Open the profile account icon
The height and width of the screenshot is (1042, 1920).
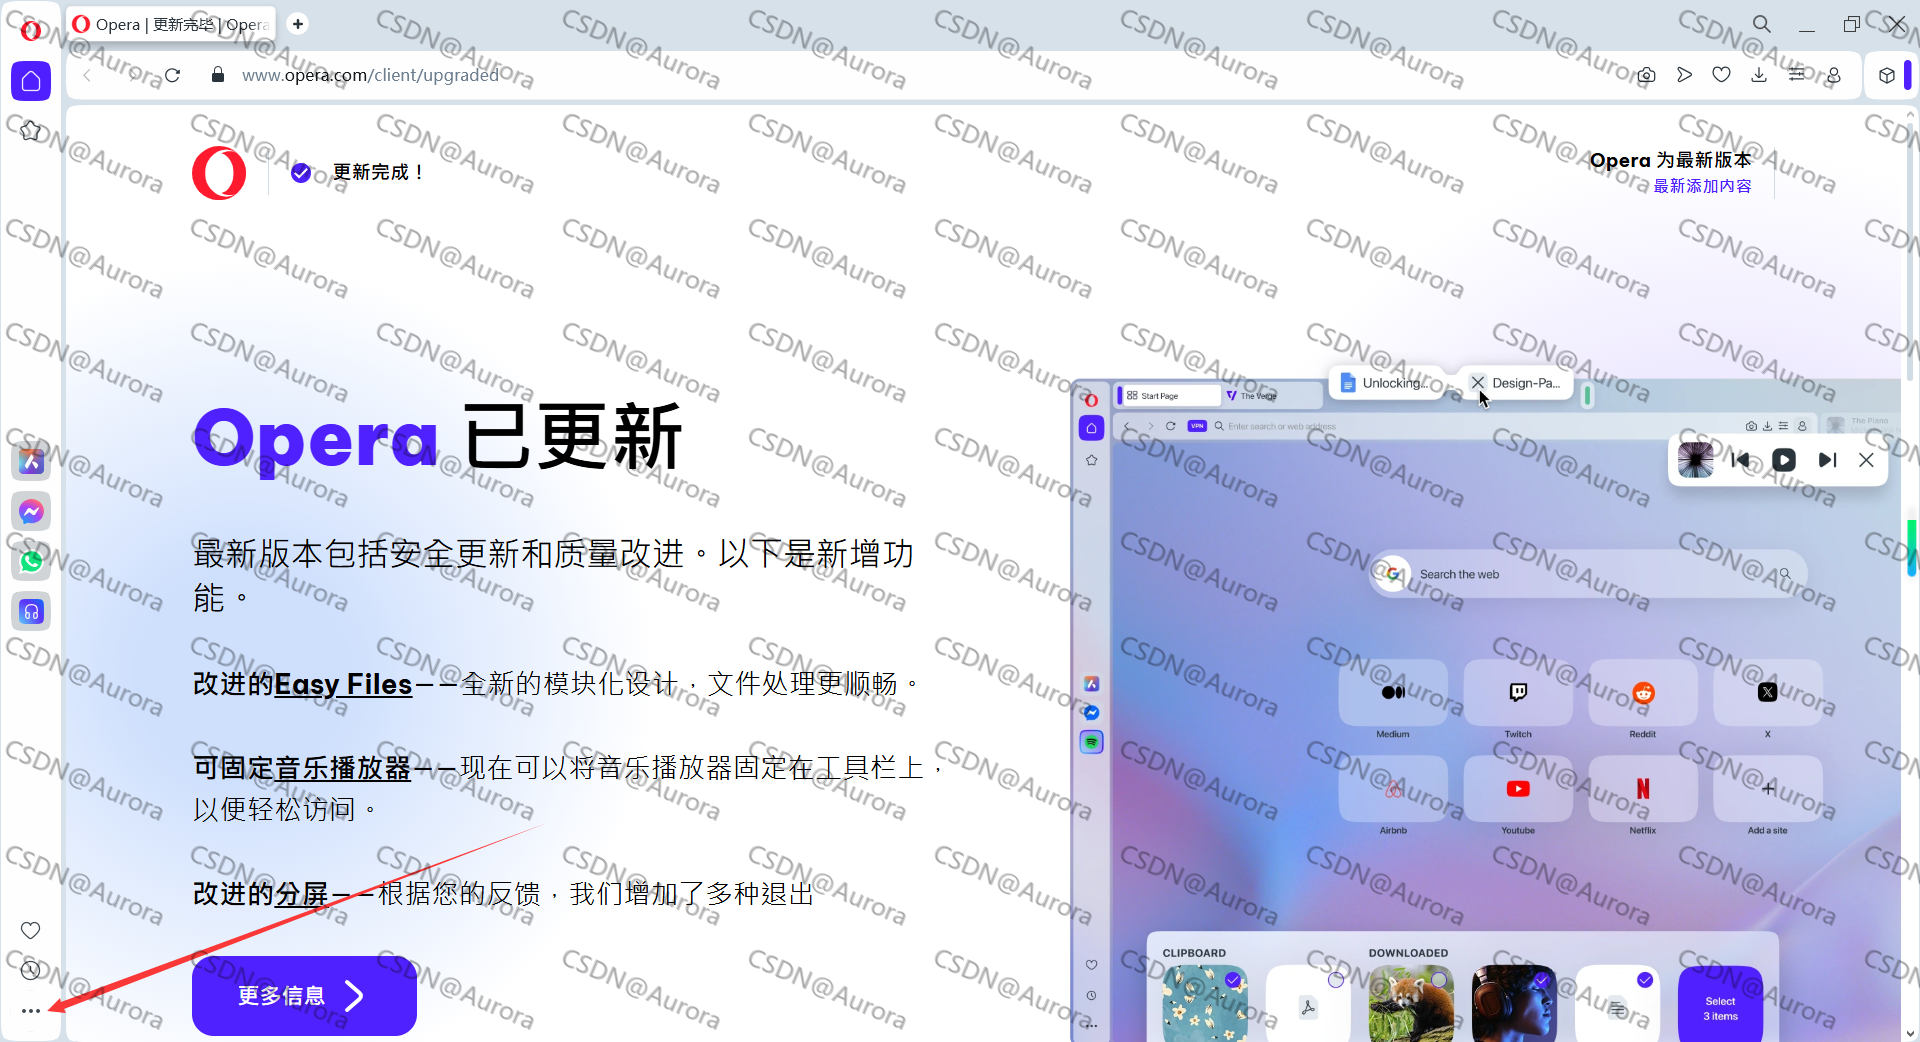(x=1834, y=75)
